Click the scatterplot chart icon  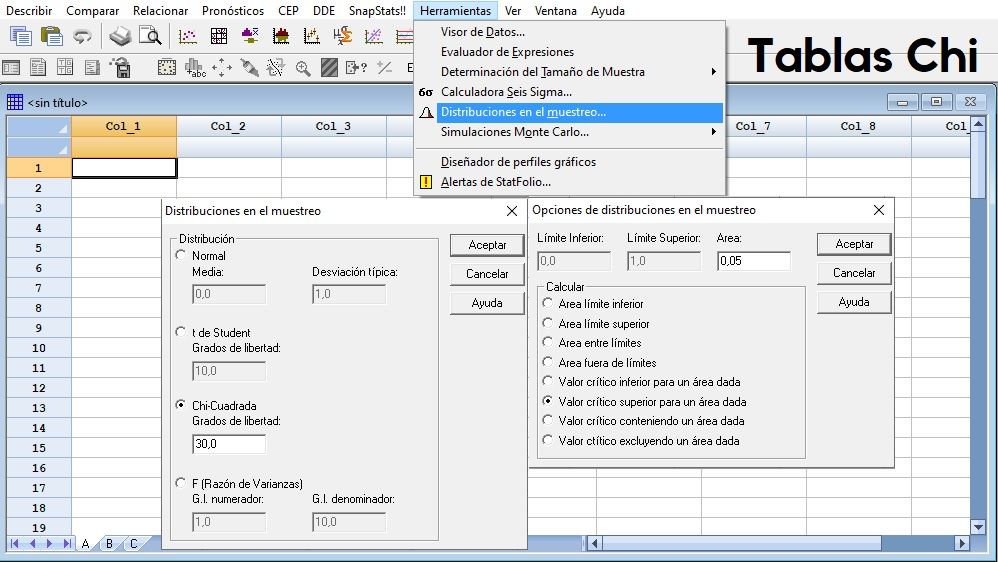pos(188,37)
